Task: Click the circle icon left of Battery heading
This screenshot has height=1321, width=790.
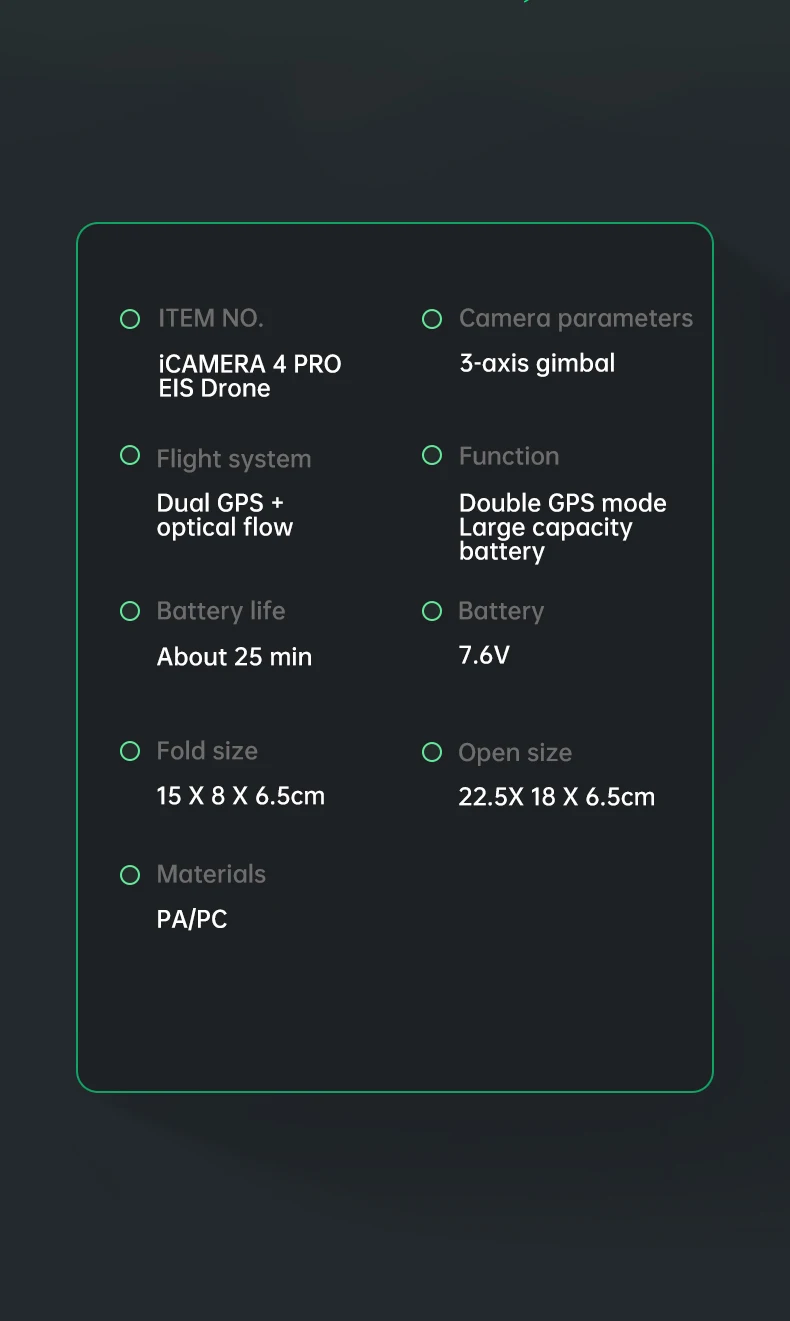Action: tap(432, 611)
